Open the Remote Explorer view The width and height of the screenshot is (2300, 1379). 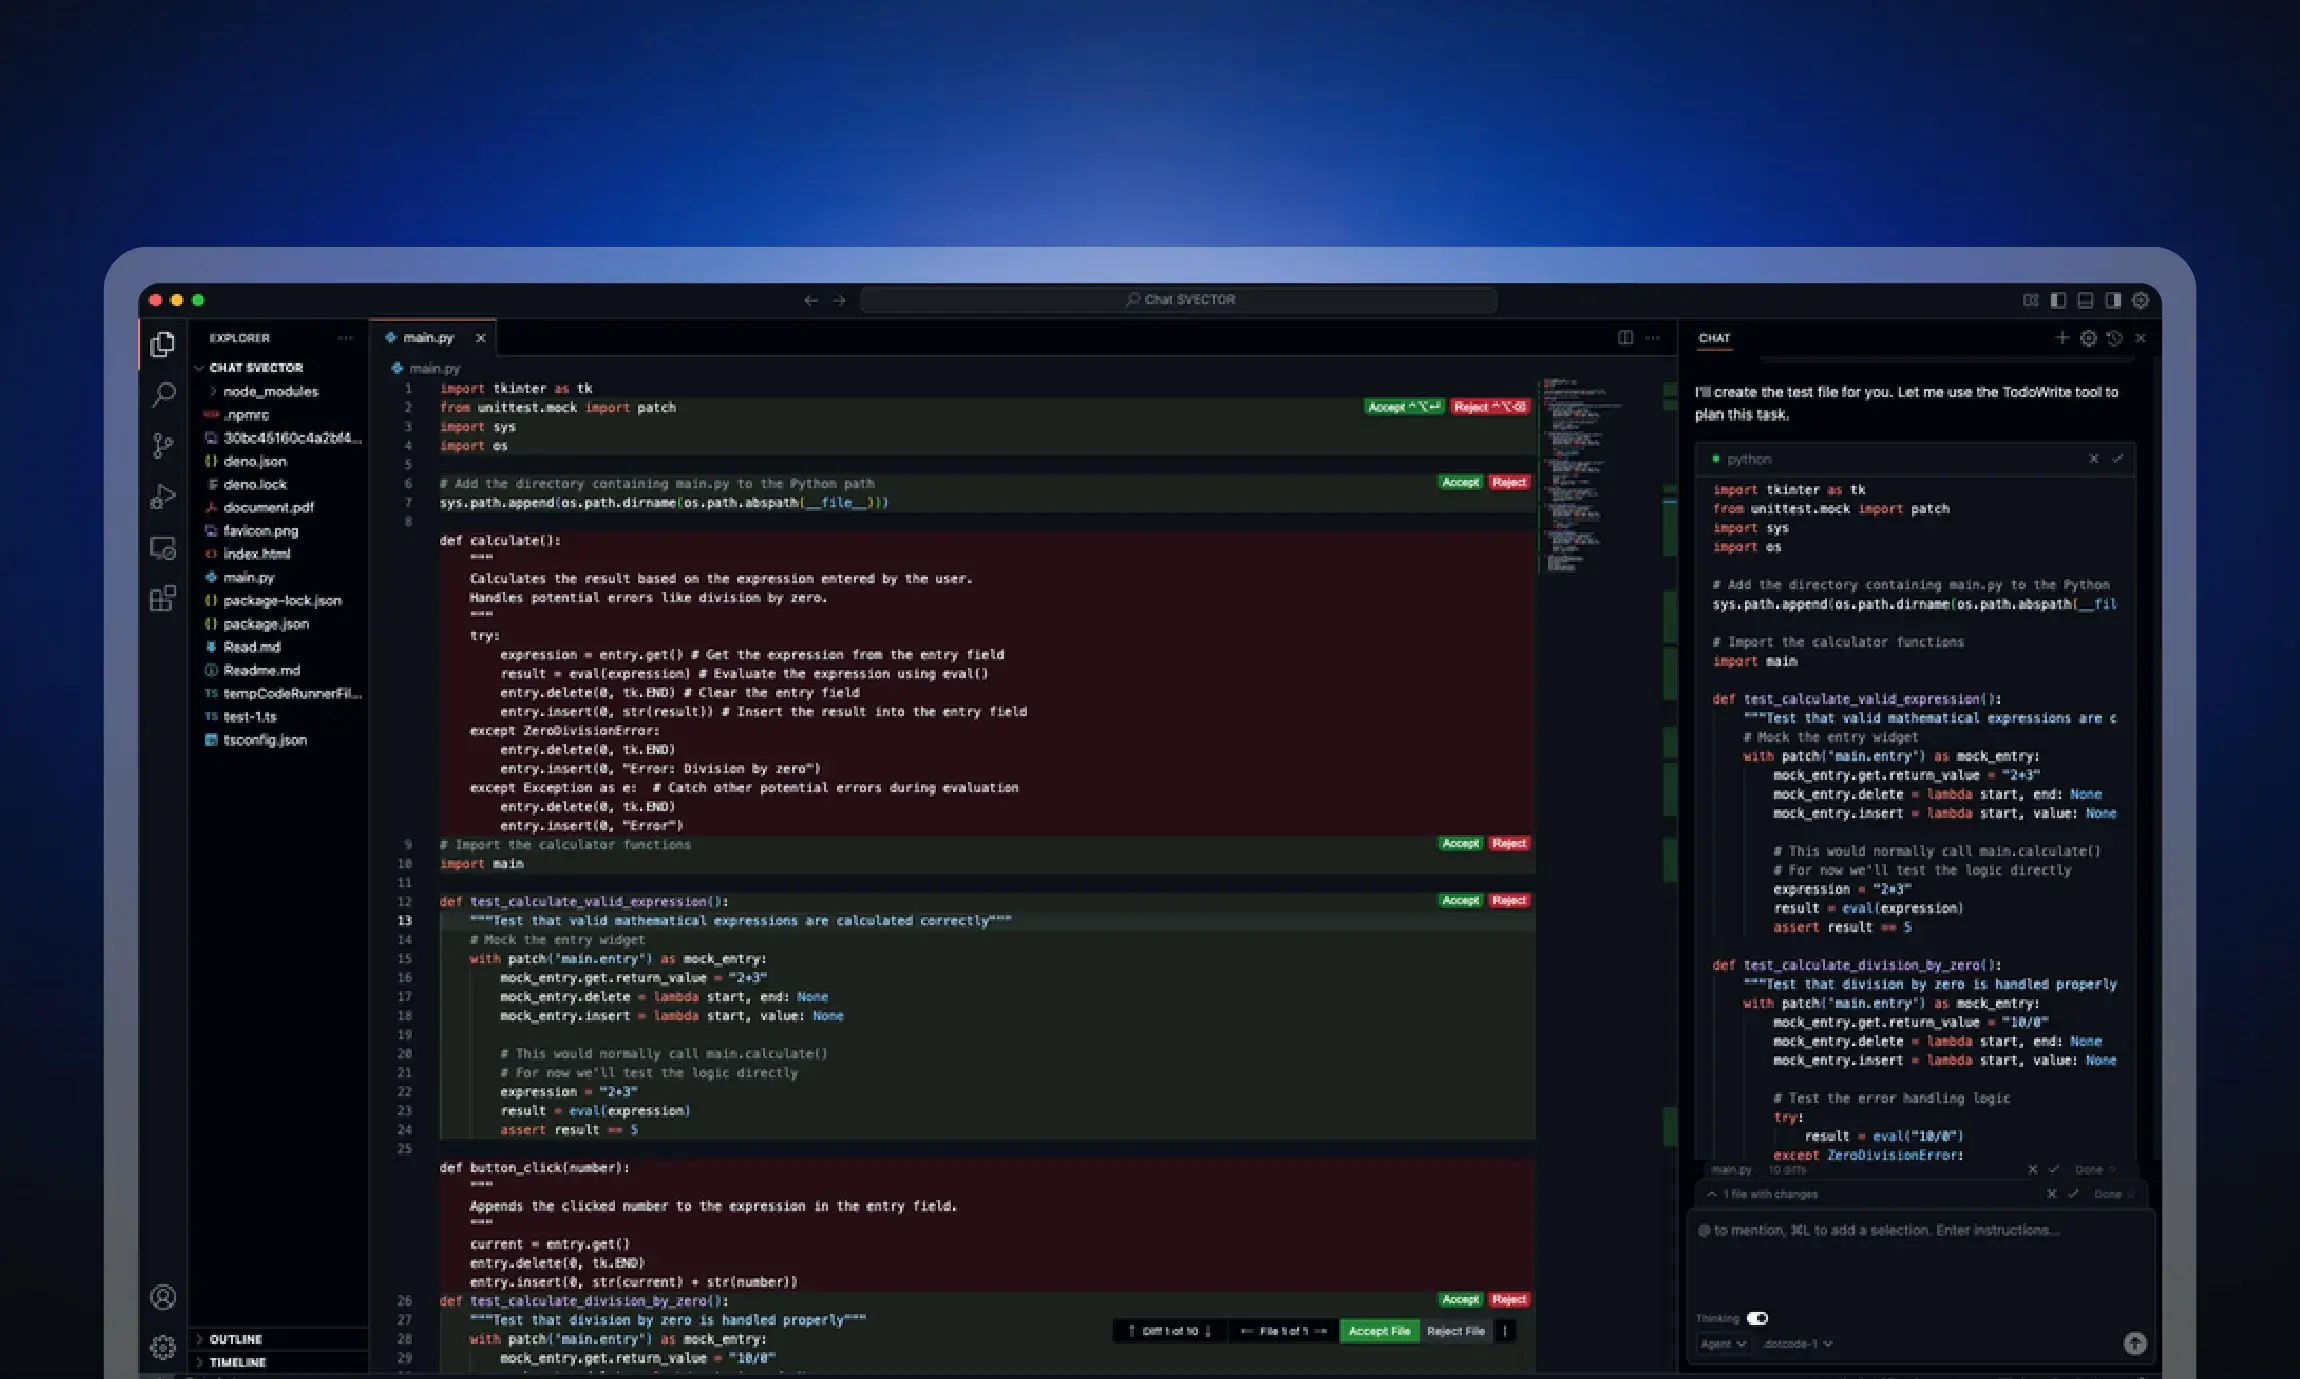pyautogui.click(x=163, y=548)
